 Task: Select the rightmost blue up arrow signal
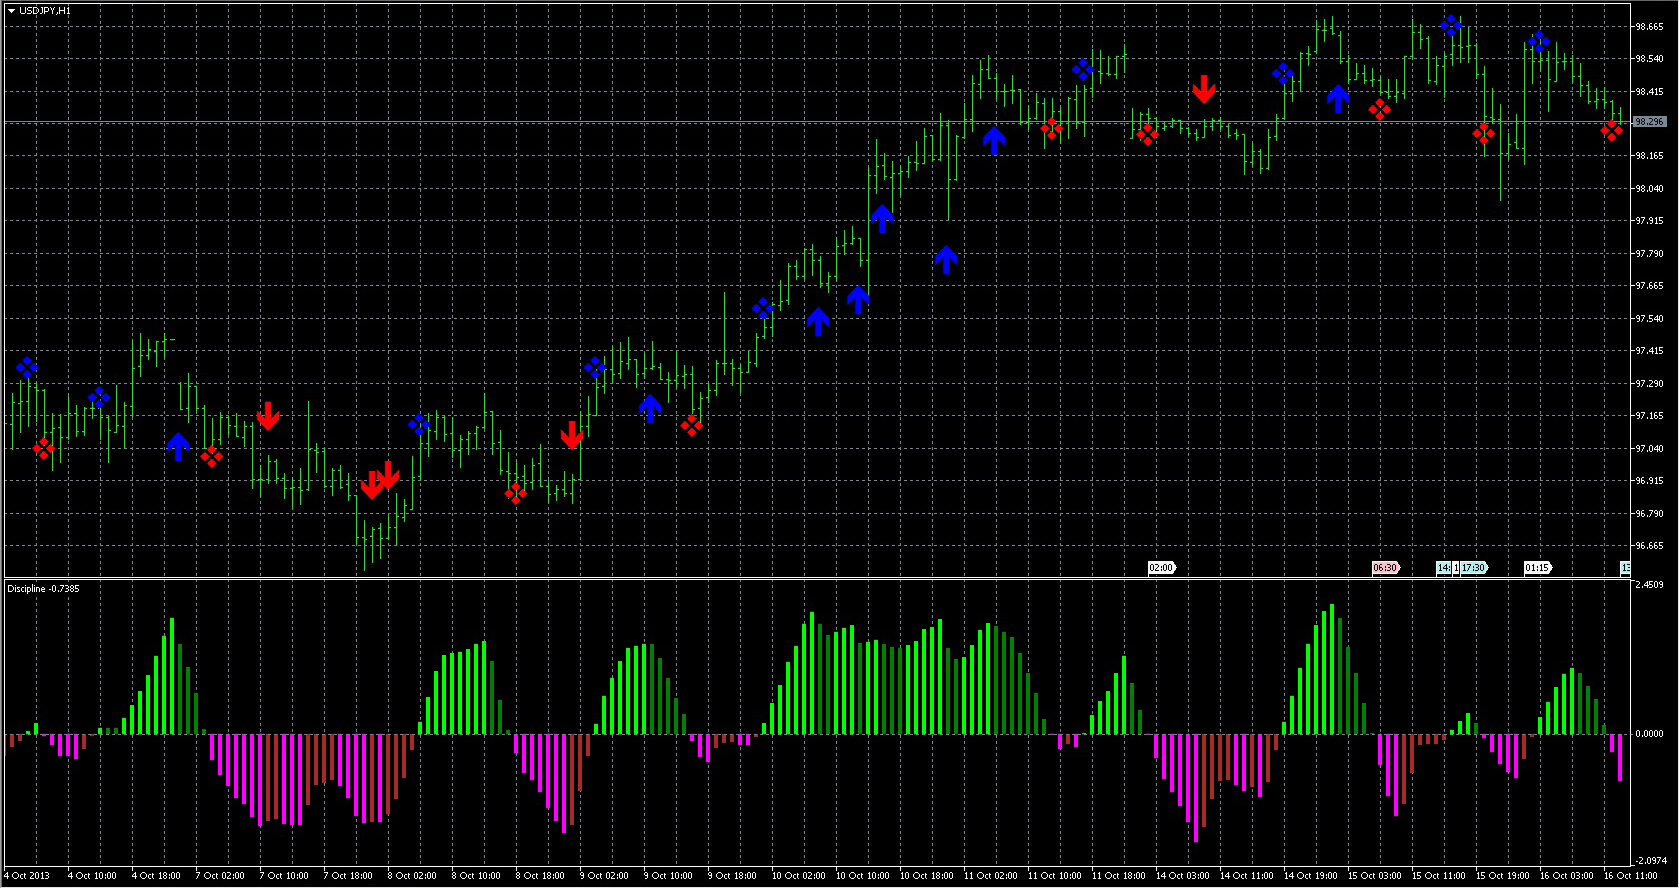coord(1337,98)
